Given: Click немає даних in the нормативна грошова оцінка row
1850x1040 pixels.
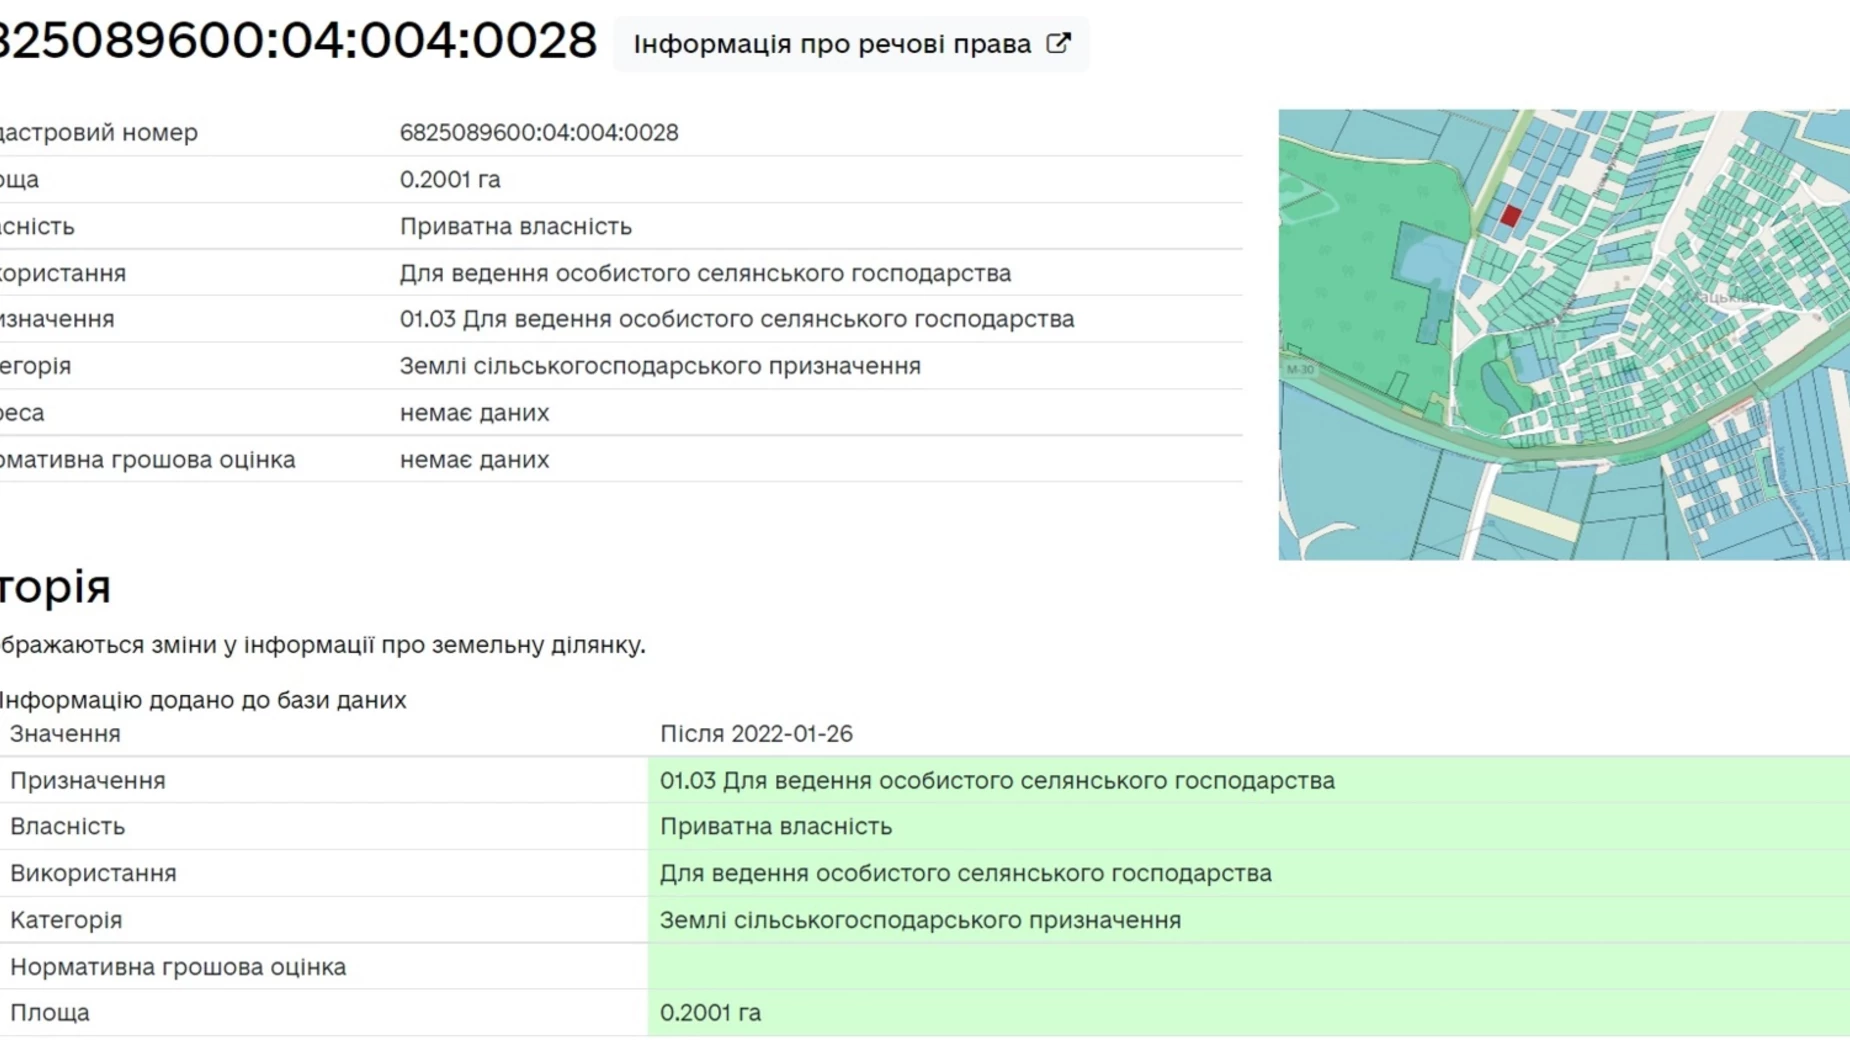Looking at the screenshot, I should click(x=474, y=460).
